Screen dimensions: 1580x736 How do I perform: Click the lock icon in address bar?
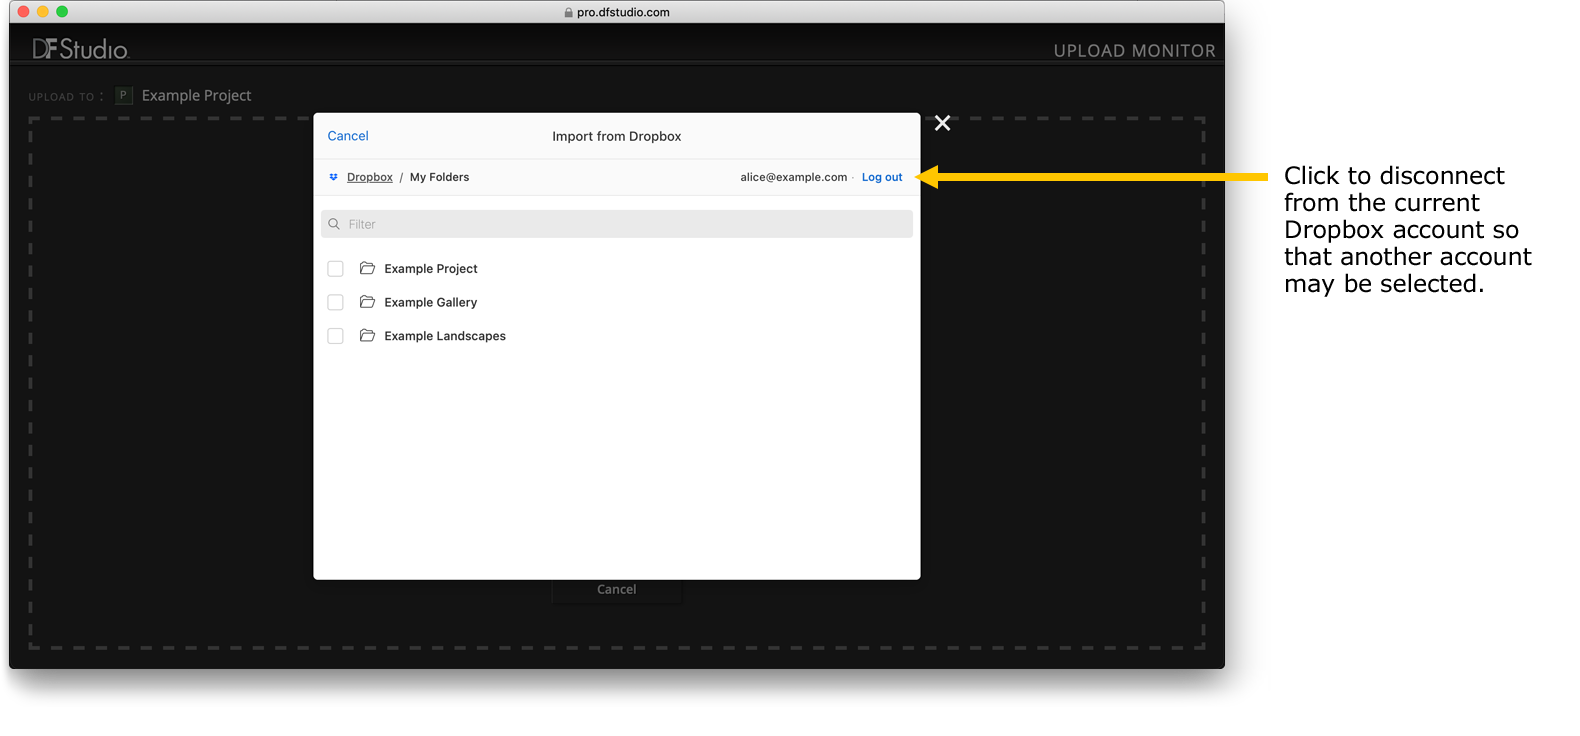(569, 13)
